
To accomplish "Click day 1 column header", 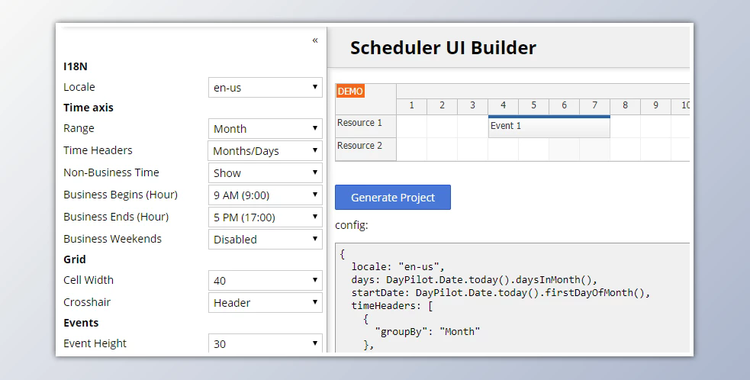I will pyautogui.click(x=411, y=106).
